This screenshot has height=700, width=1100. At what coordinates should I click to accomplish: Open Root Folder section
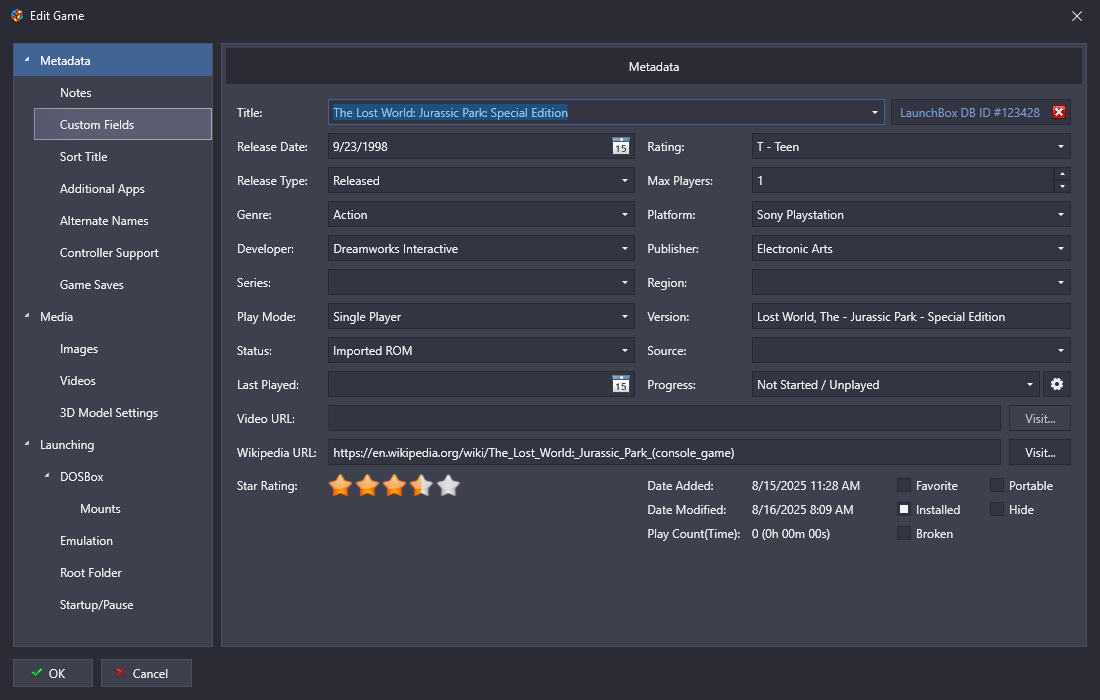point(90,572)
